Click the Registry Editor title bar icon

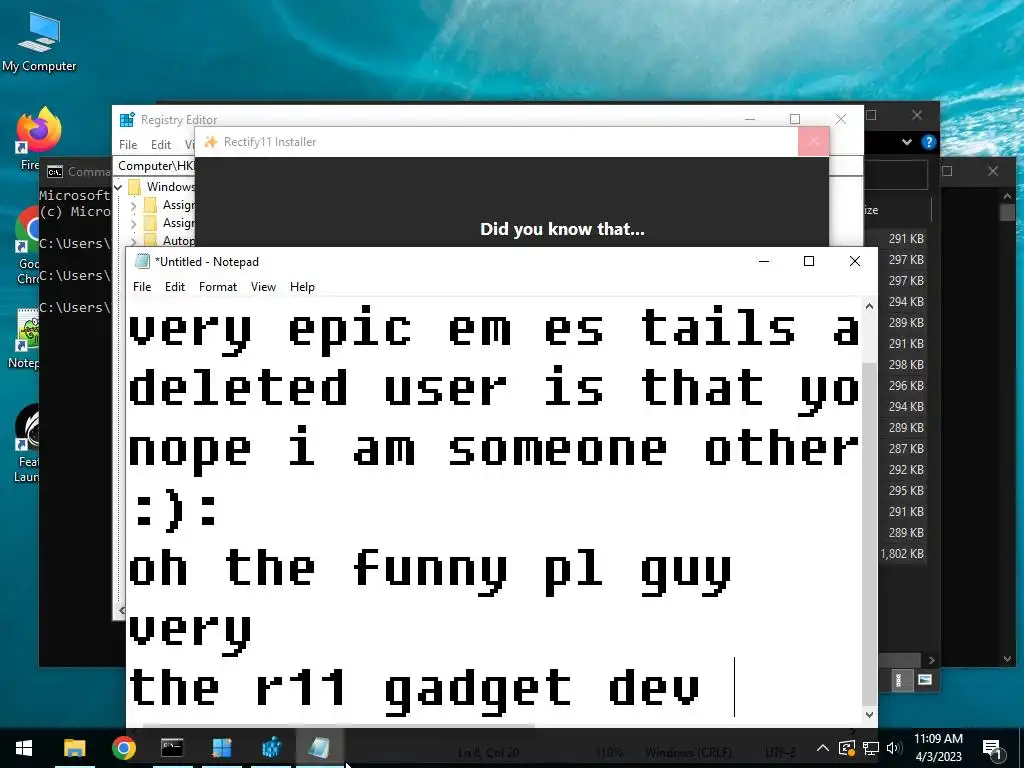click(127, 120)
